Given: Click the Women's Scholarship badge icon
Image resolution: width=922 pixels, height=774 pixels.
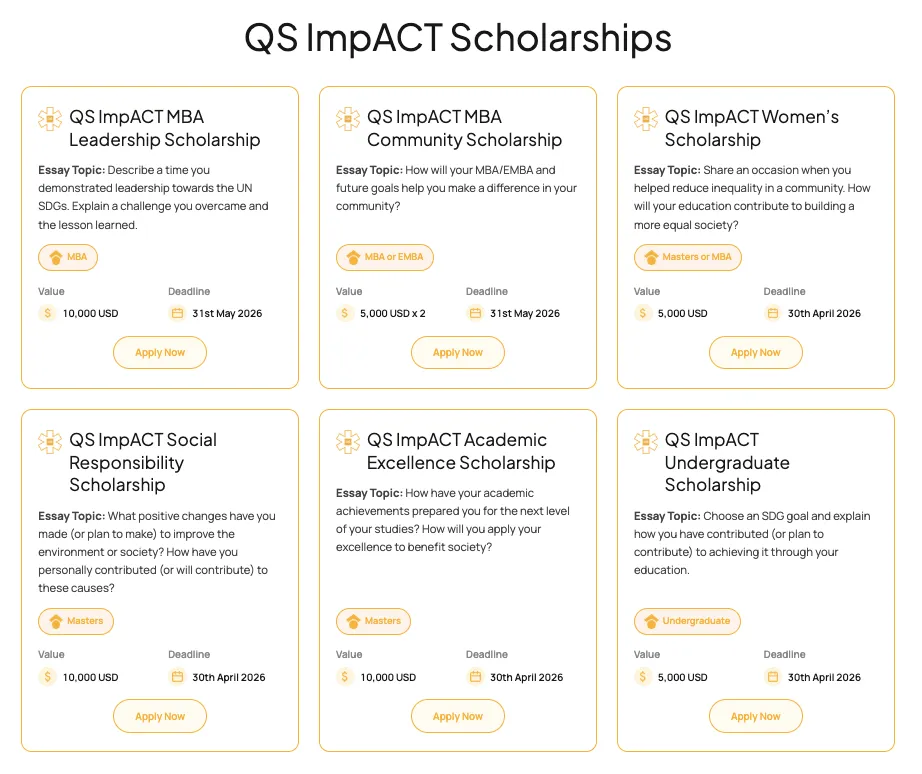Looking at the screenshot, I should pyautogui.click(x=646, y=119).
